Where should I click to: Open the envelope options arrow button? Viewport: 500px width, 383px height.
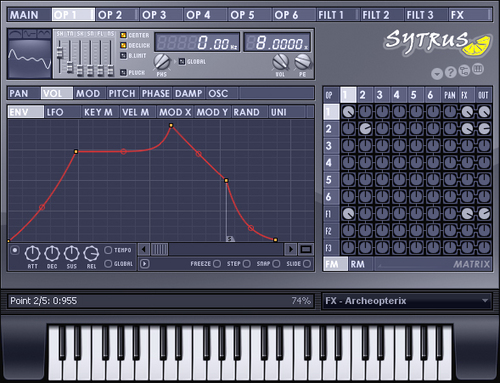tap(144, 264)
